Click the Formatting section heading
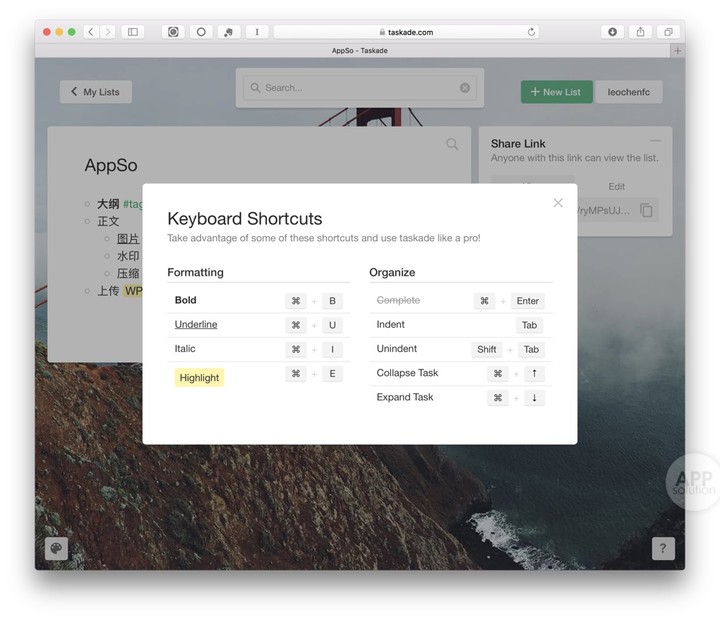720x620 pixels. [195, 272]
